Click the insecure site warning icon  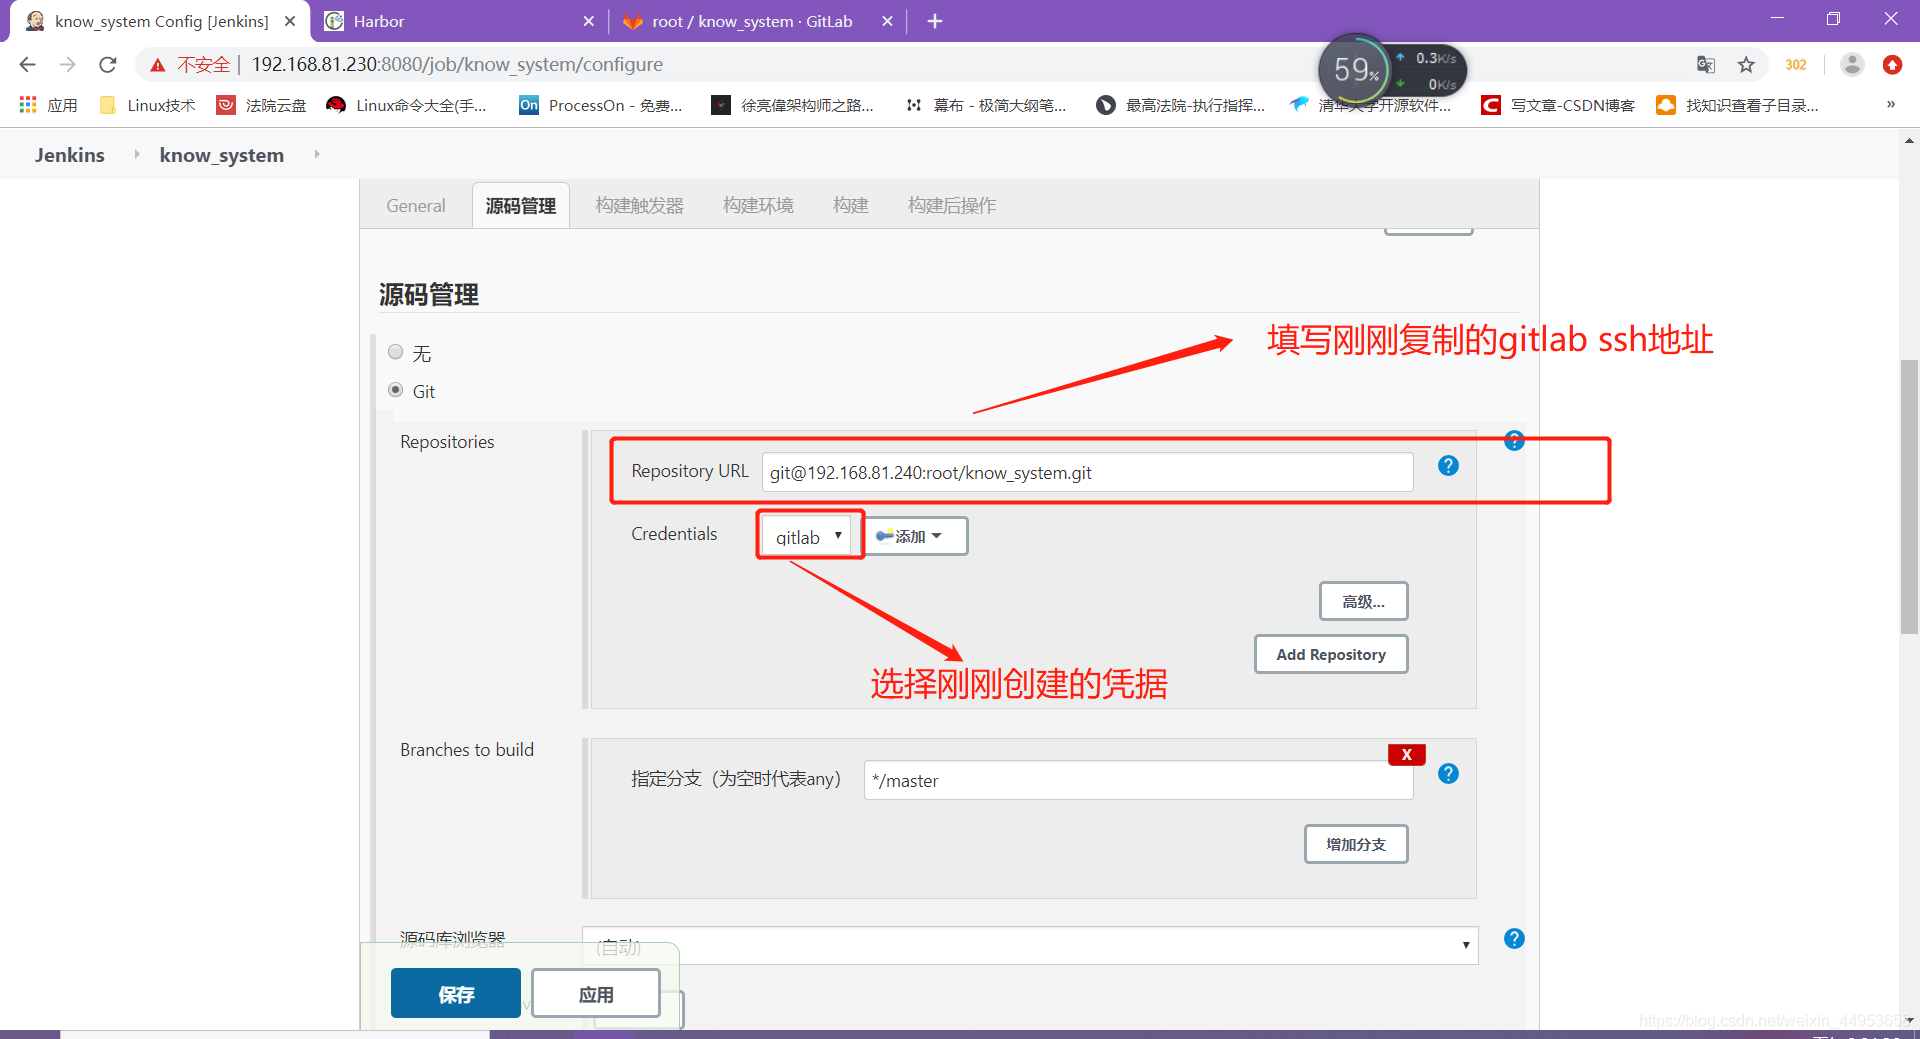(x=157, y=65)
